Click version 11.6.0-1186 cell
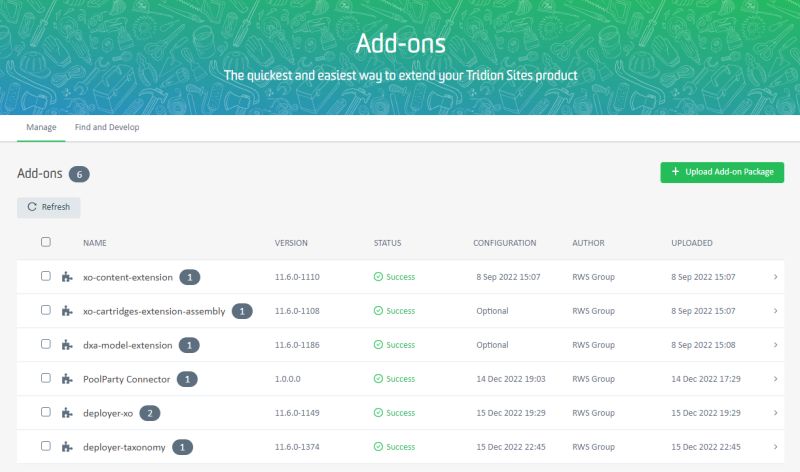This screenshot has height=472, width=800. (297, 345)
